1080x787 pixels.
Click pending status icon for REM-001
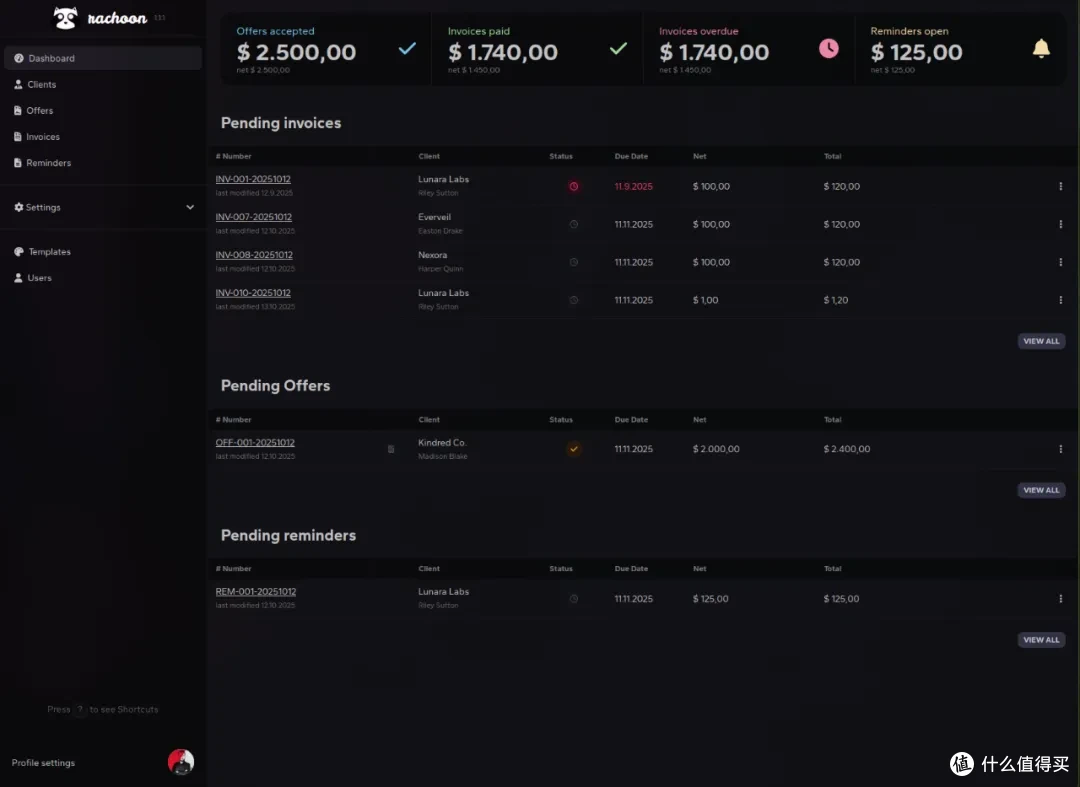pyautogui.click(x=574, y=599)
